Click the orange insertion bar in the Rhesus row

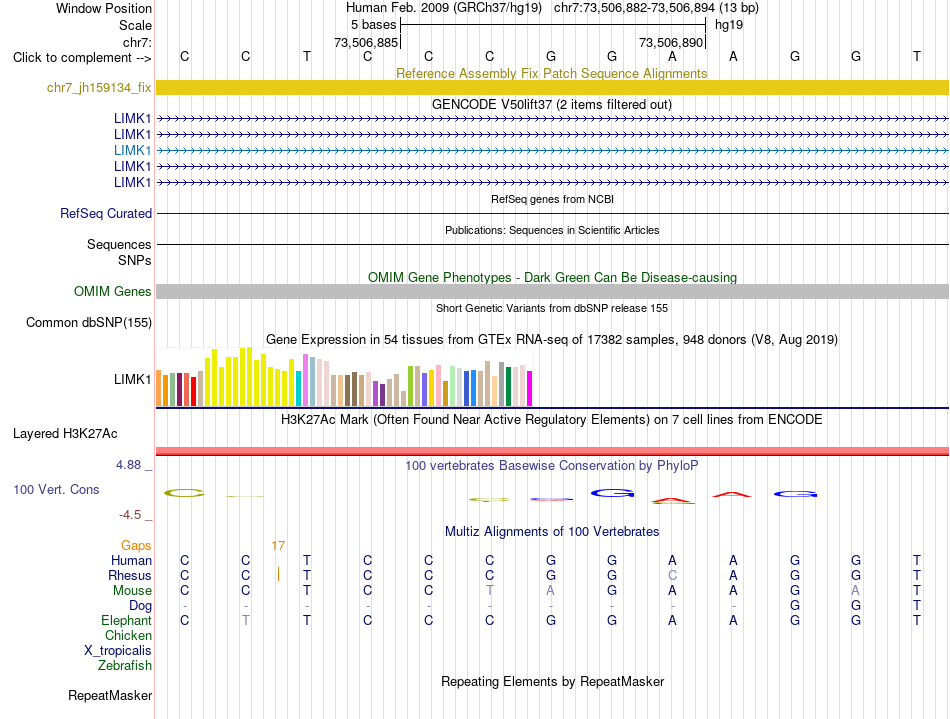[x=278, y=574]
